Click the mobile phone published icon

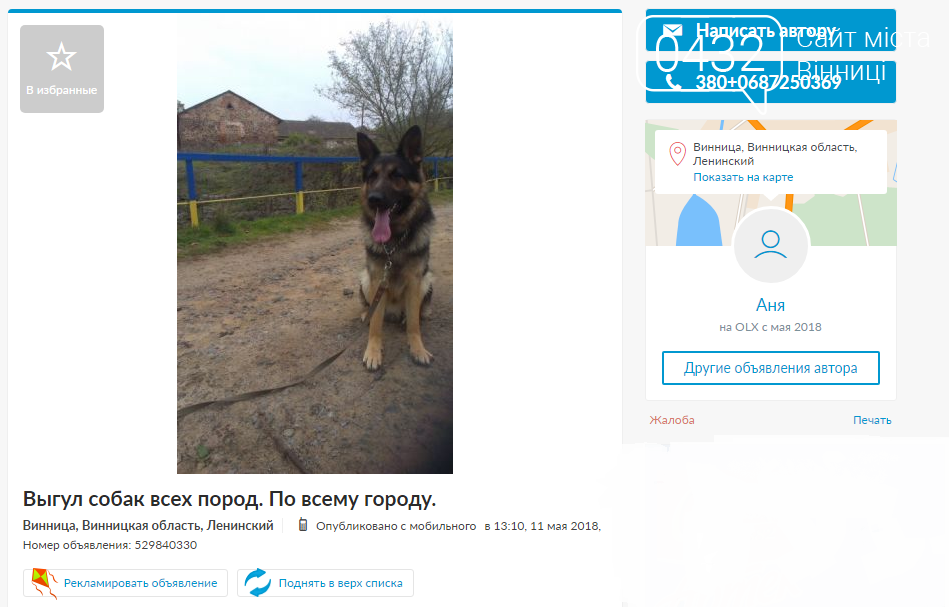coord(303,525)
